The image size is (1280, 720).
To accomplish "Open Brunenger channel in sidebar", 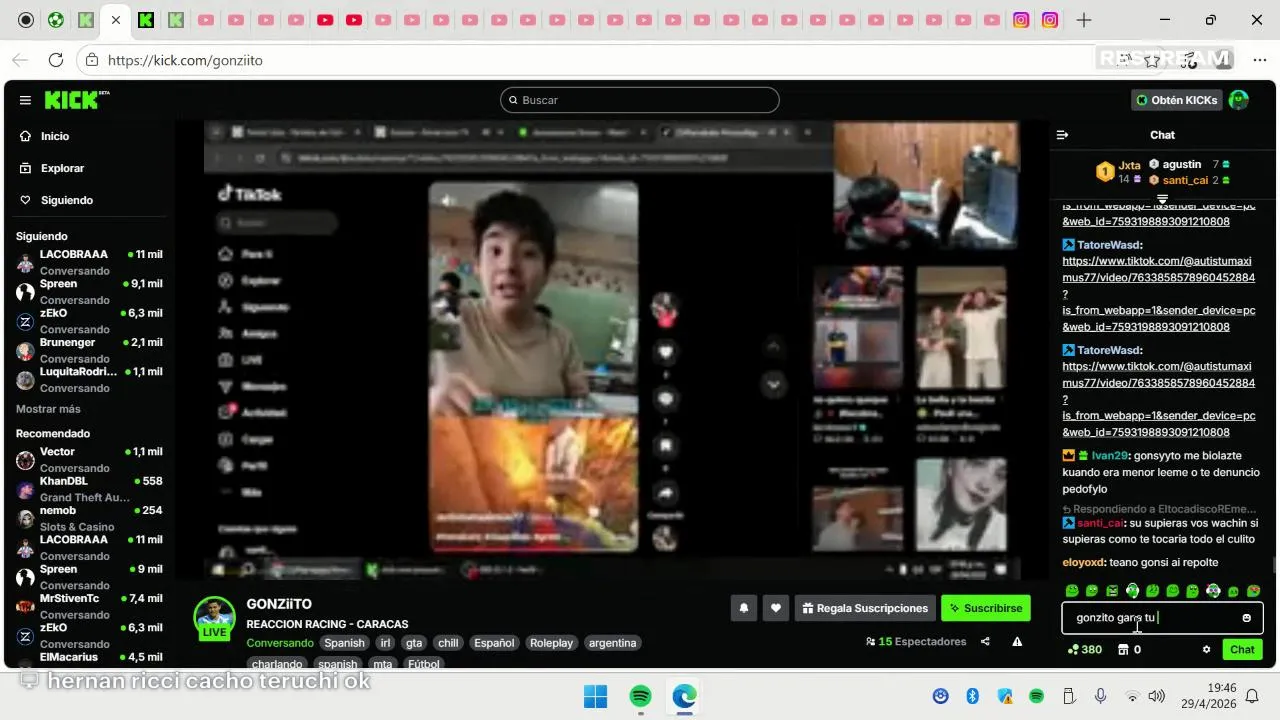I will pos(88,350).
